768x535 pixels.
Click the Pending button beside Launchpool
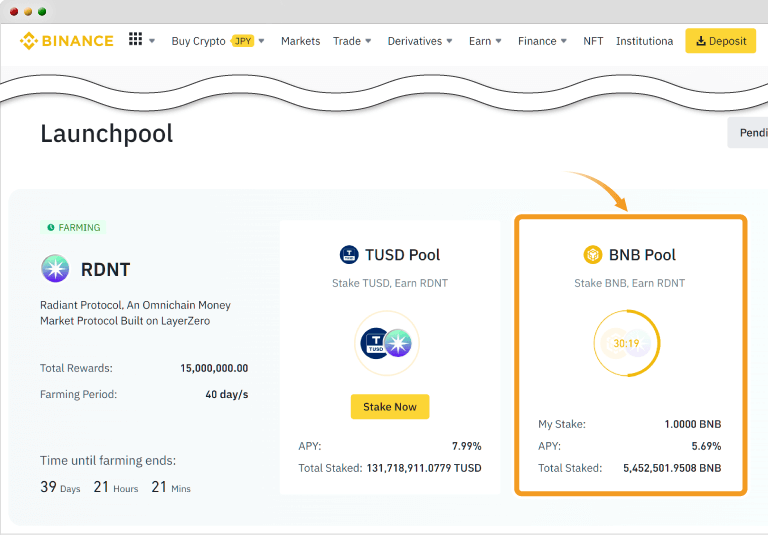(x=748, y=132)
